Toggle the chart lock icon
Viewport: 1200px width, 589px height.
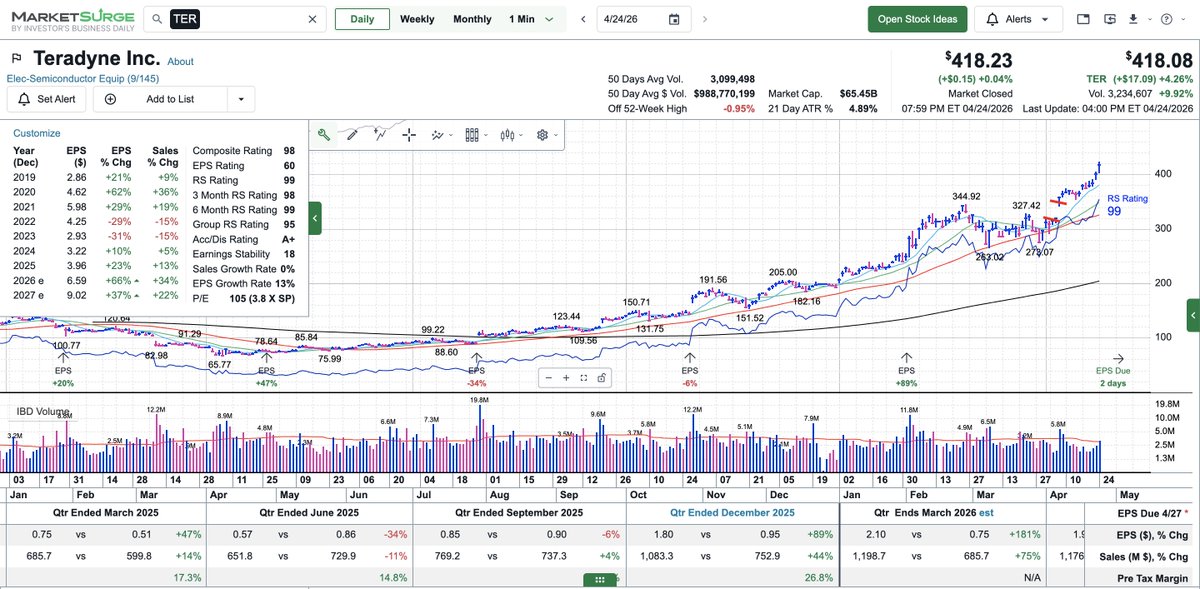600,378
